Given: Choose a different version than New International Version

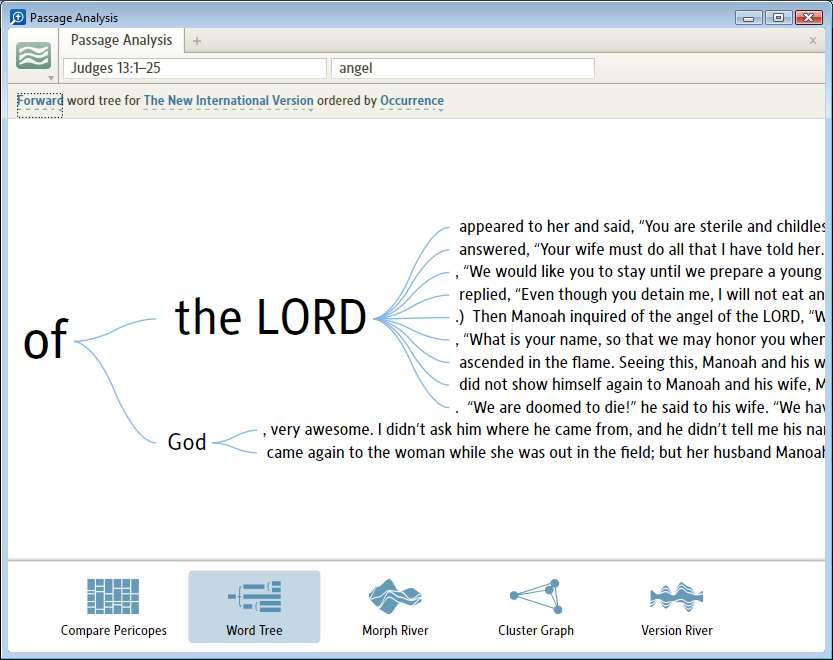Looking at the screenshot, I should tap(228, 100).
